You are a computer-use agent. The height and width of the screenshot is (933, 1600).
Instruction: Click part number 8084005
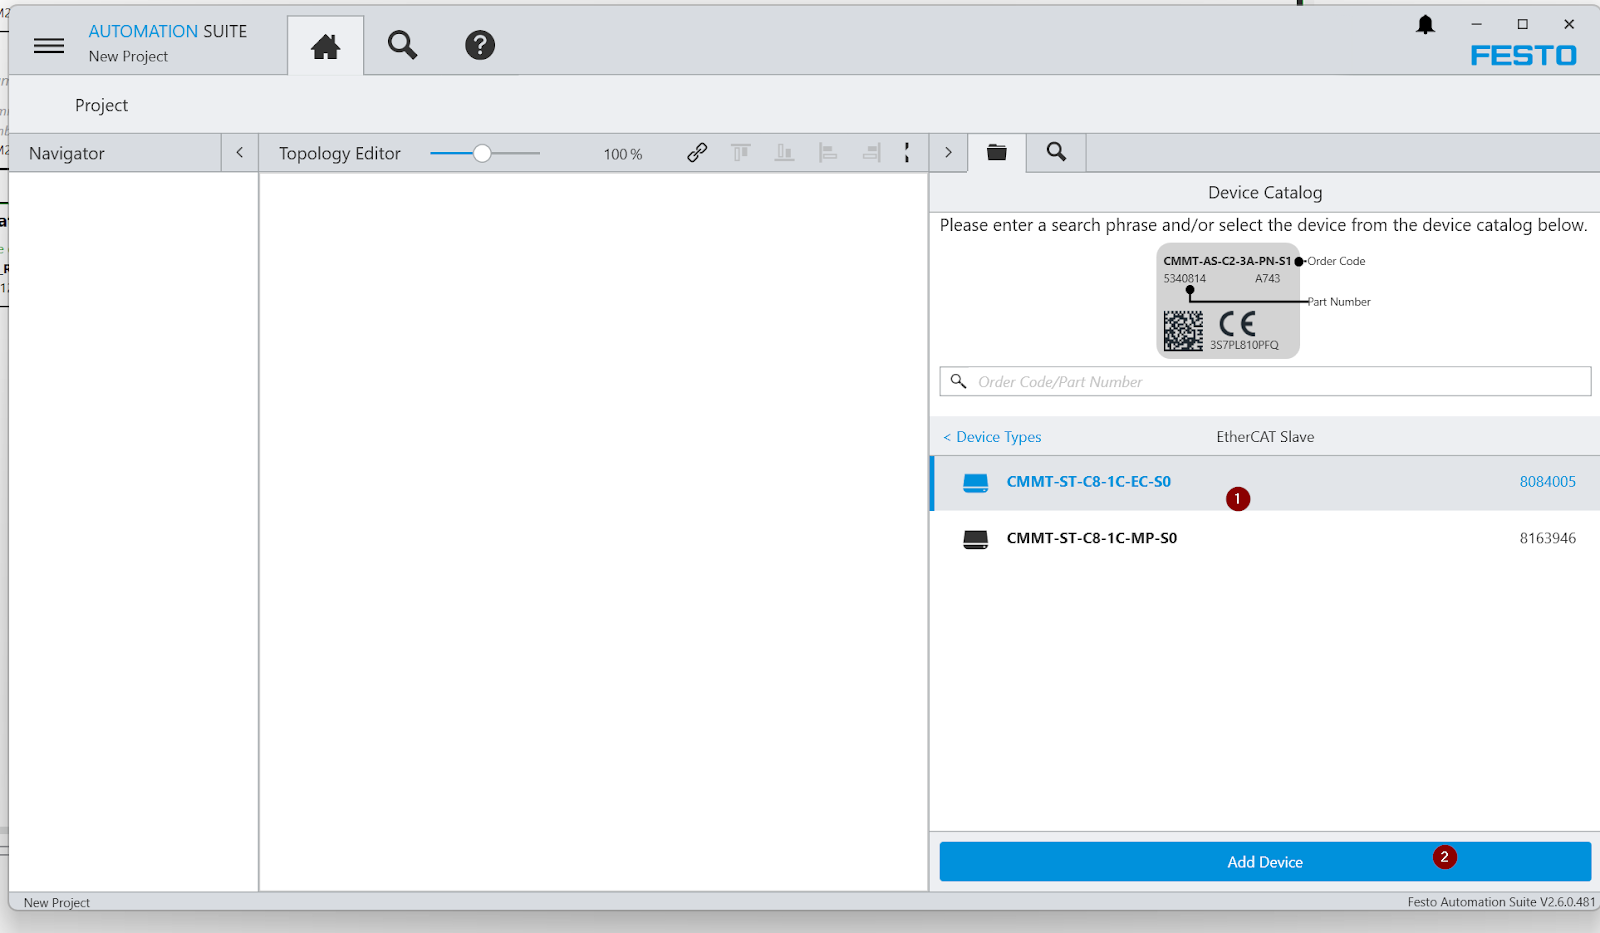pyautogui.click(x=1547, y=482)
